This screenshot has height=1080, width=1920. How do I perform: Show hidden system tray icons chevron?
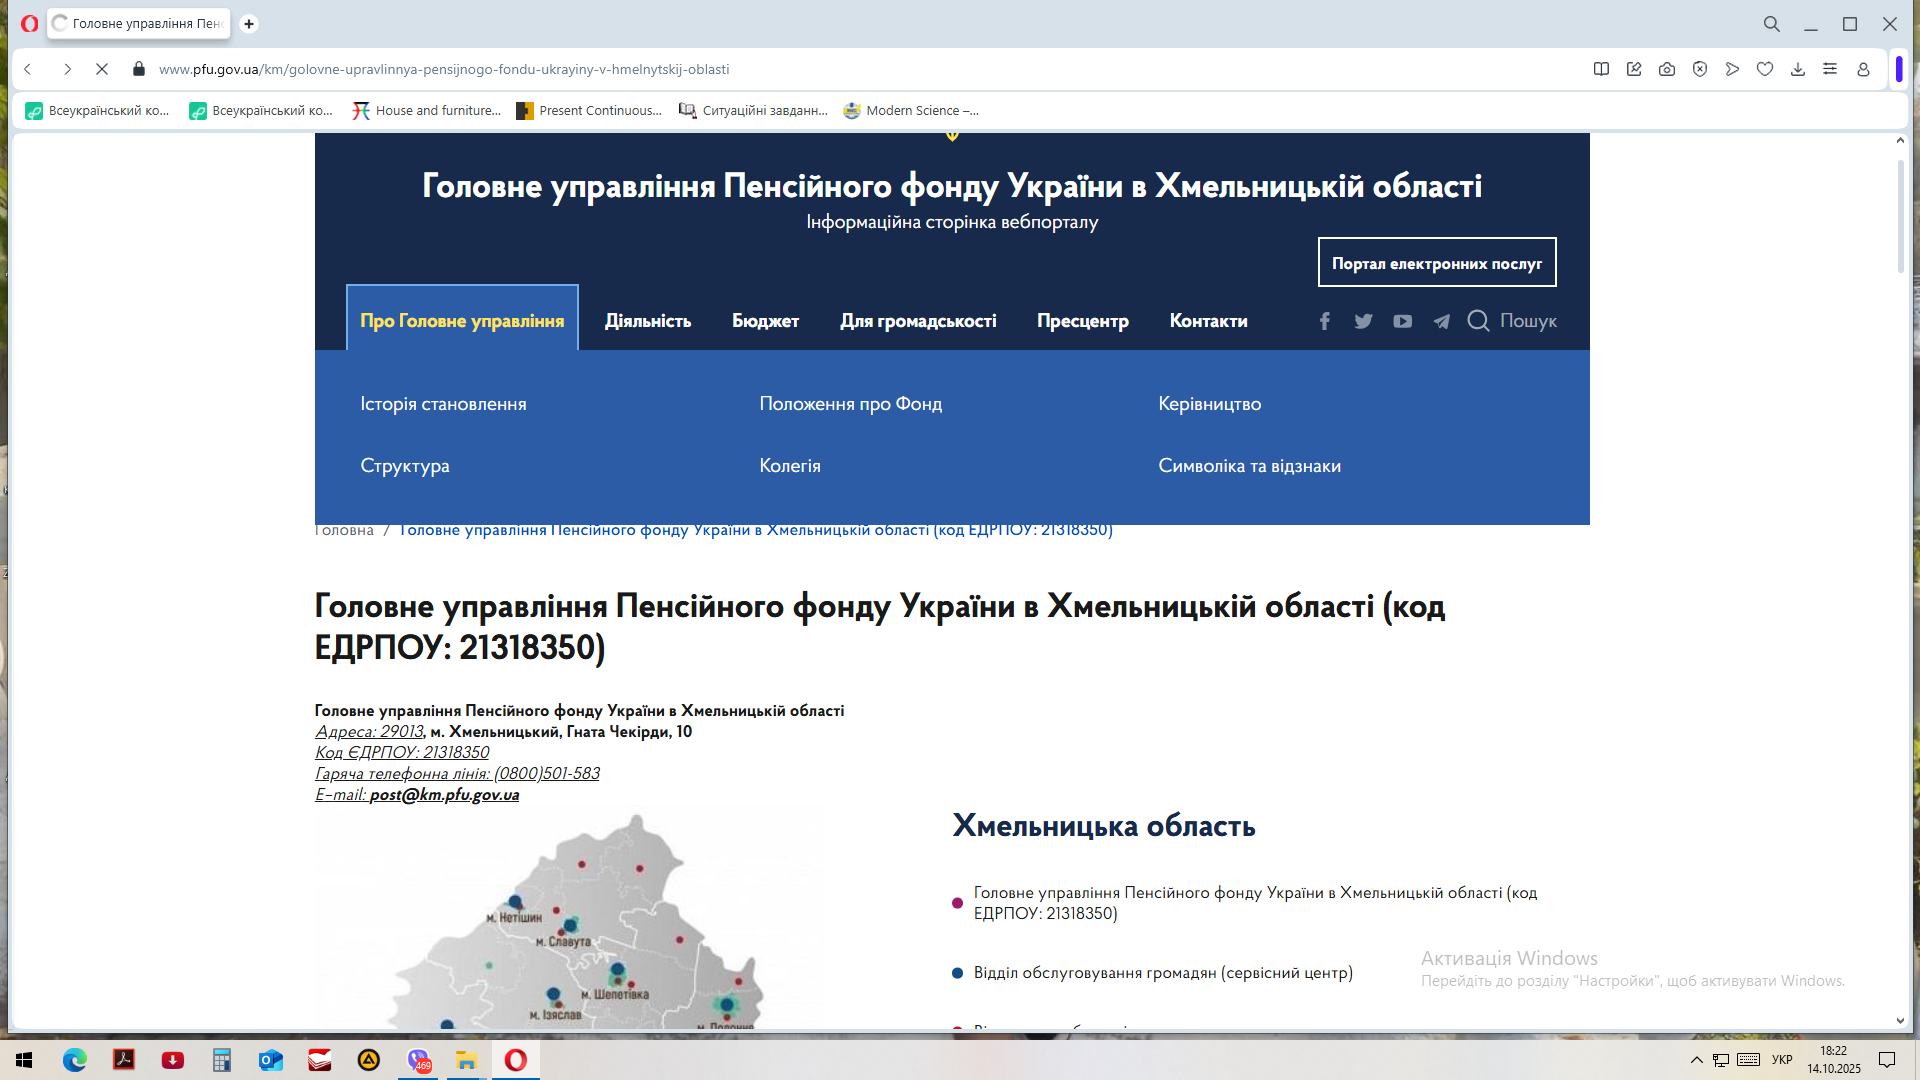pos(1696,1060)
